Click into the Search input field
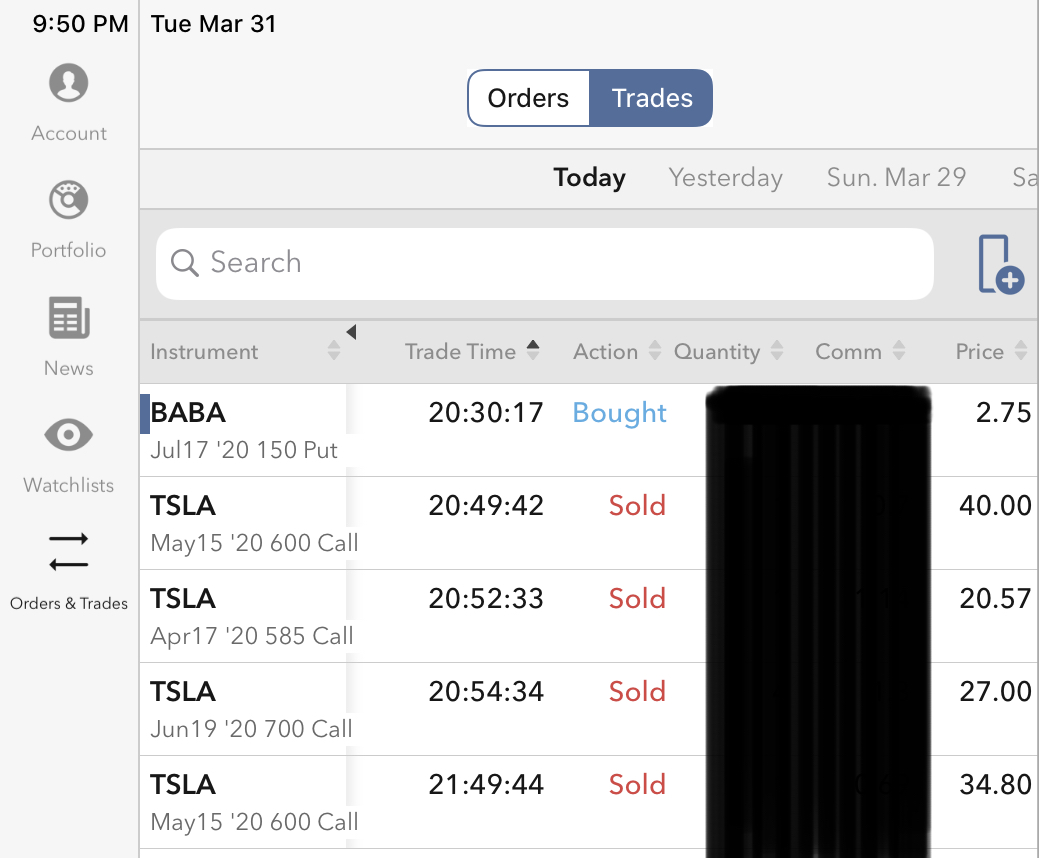1039x858 pixels. click(x=560, y=263)
